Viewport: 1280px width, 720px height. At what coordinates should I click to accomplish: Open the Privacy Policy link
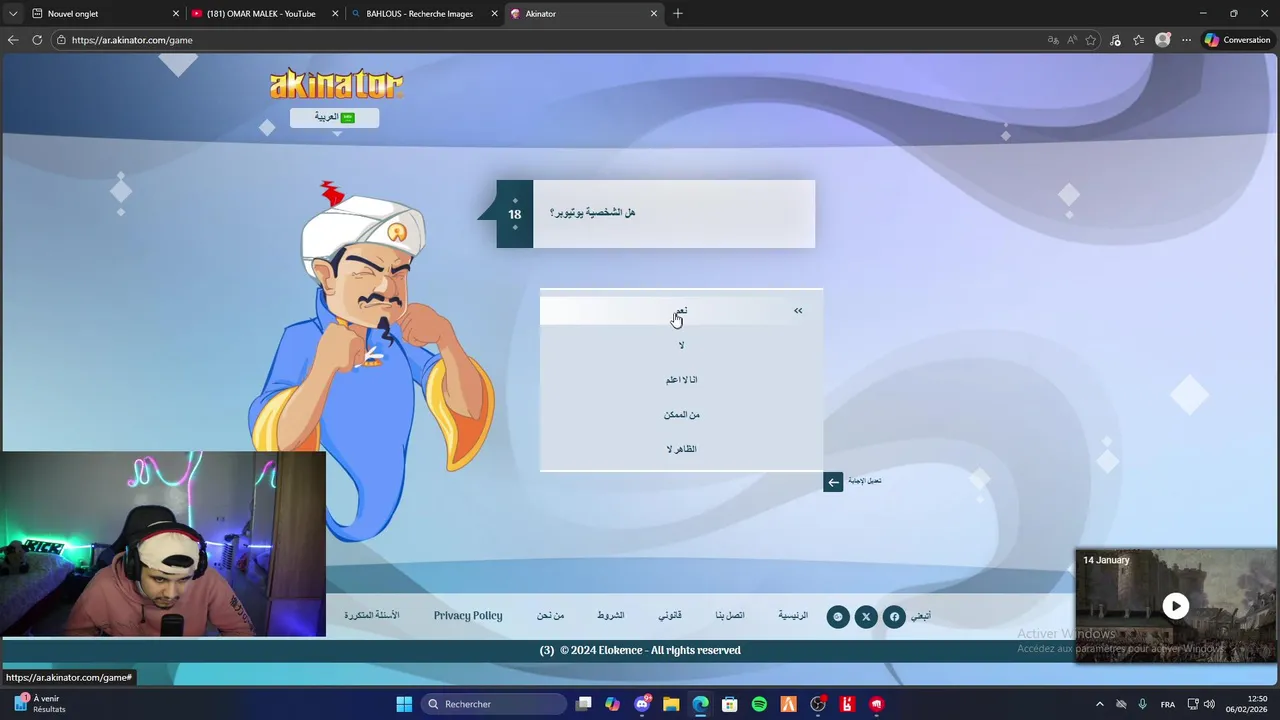[x=468, y=616]
